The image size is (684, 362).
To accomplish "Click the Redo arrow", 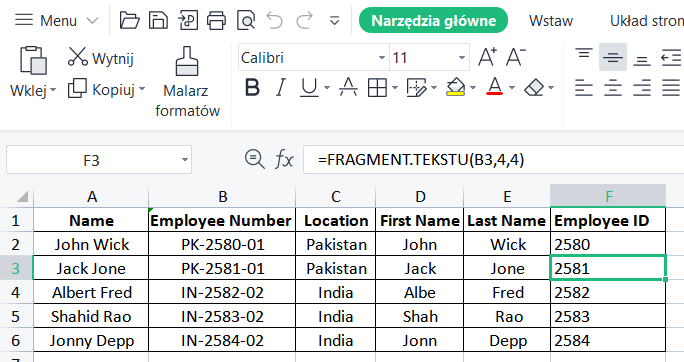I will (x=304, y=20).
